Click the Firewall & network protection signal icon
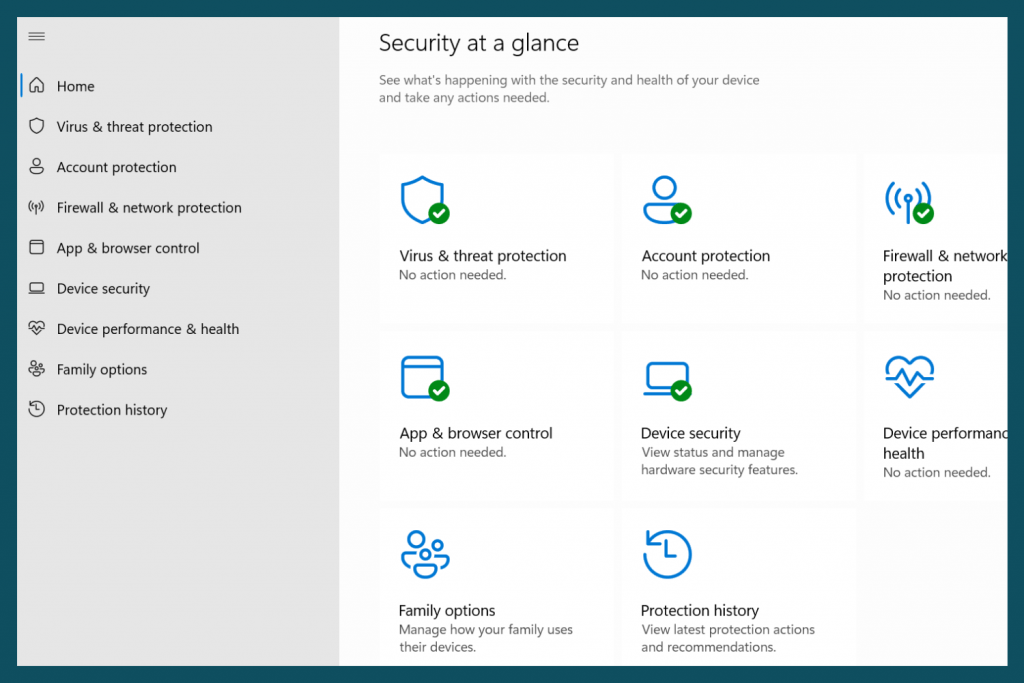1024x683 pixels. [x=910, y=199]
